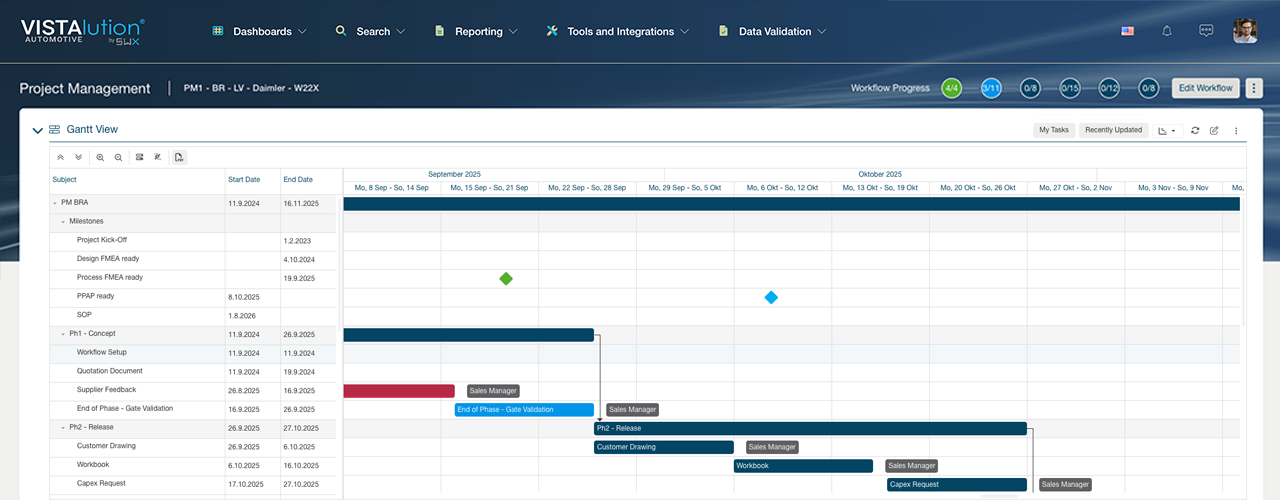Zoom out the Gantt chart timeline
Viewport: 1280px width, 500px height.
coord(119,157)
